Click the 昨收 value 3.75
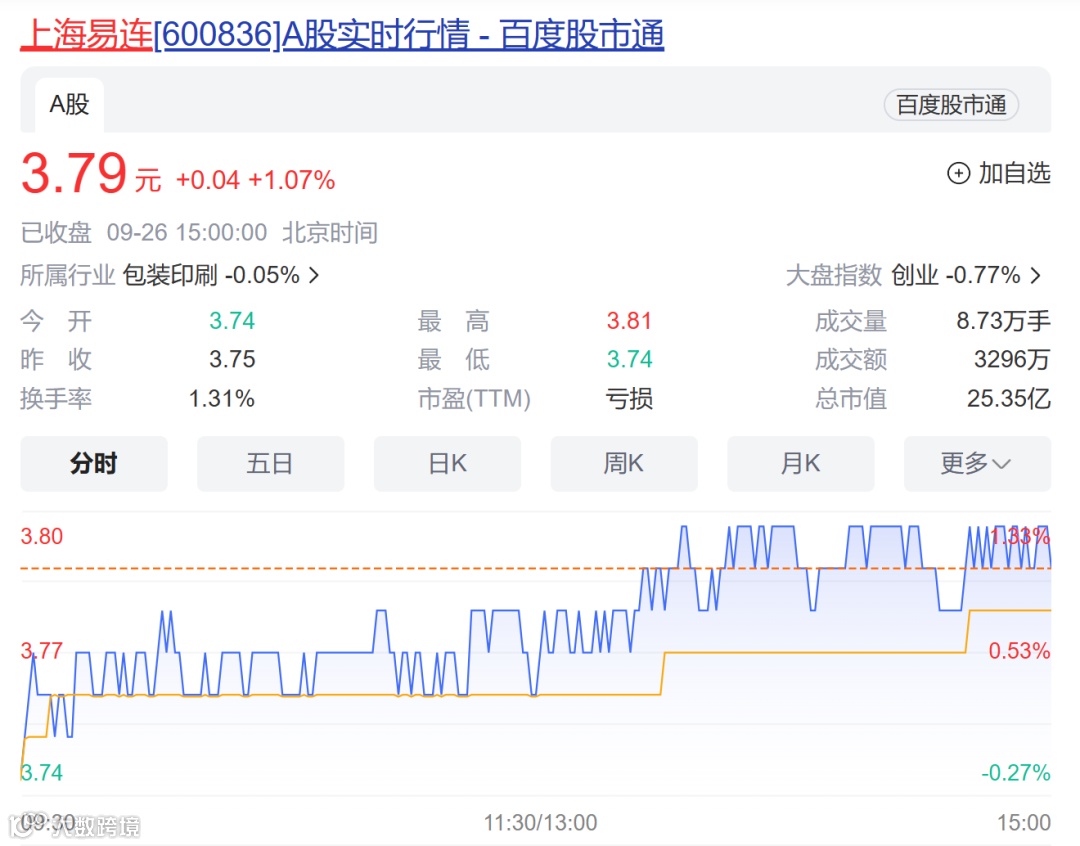 [x=232, y=359]
